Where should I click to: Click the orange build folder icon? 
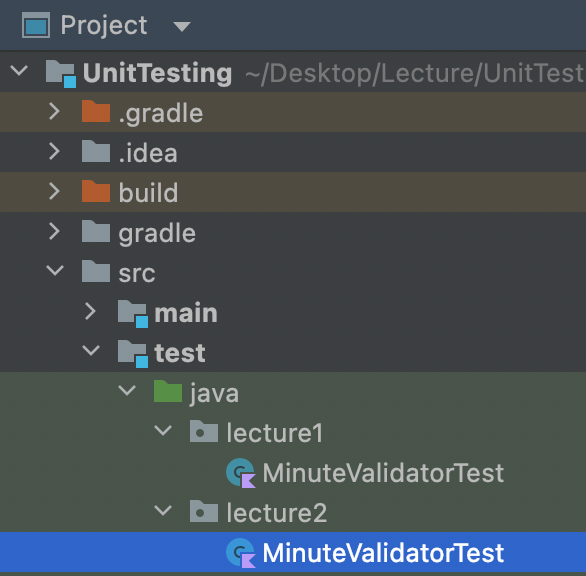[x=96, y=191]
